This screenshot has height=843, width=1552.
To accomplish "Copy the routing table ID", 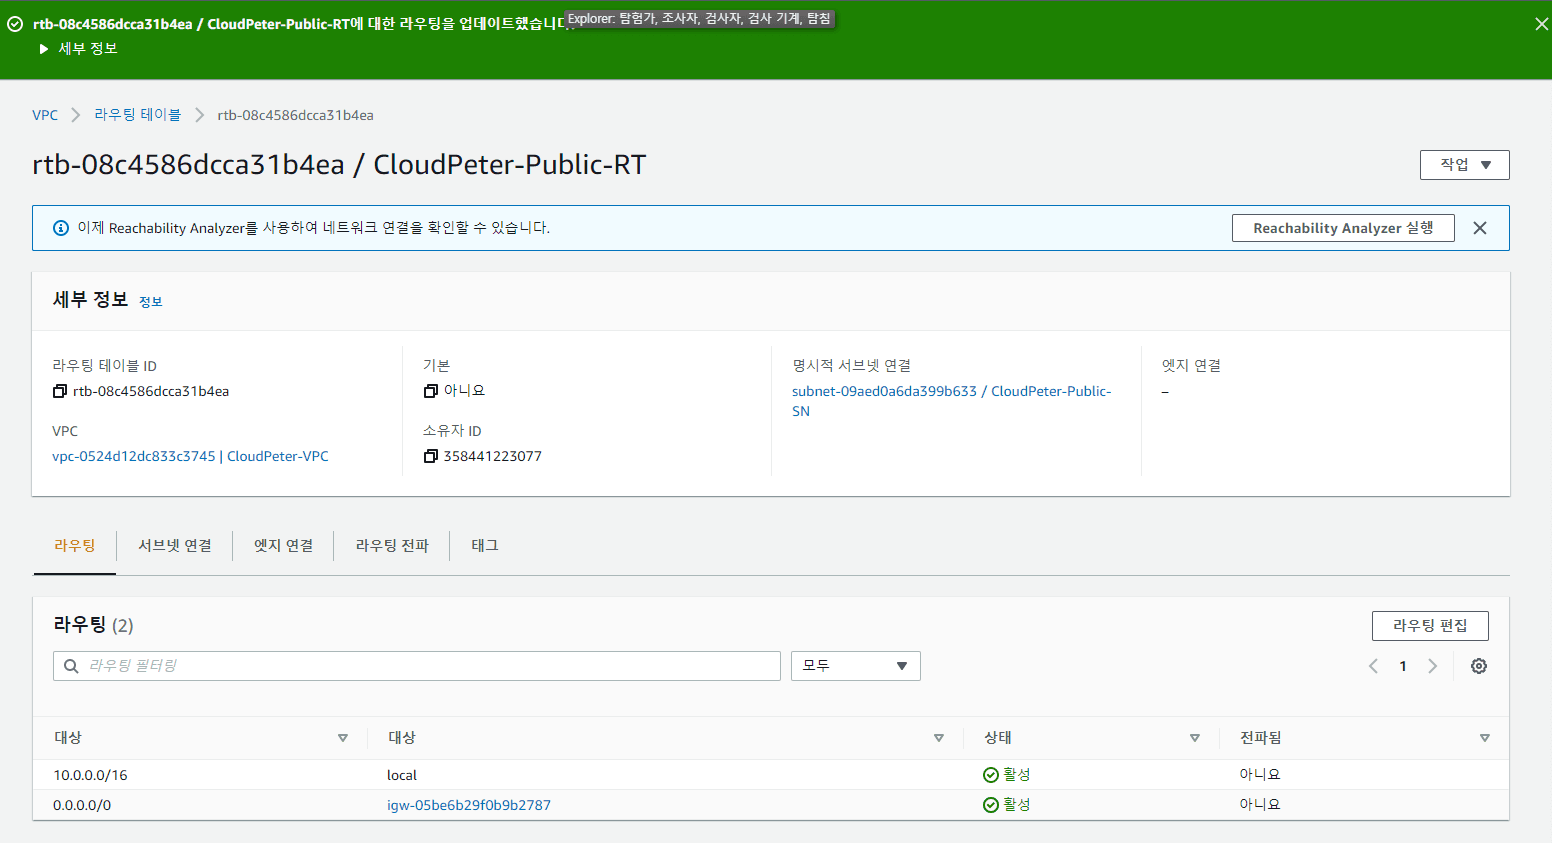I will coord(60,391).
